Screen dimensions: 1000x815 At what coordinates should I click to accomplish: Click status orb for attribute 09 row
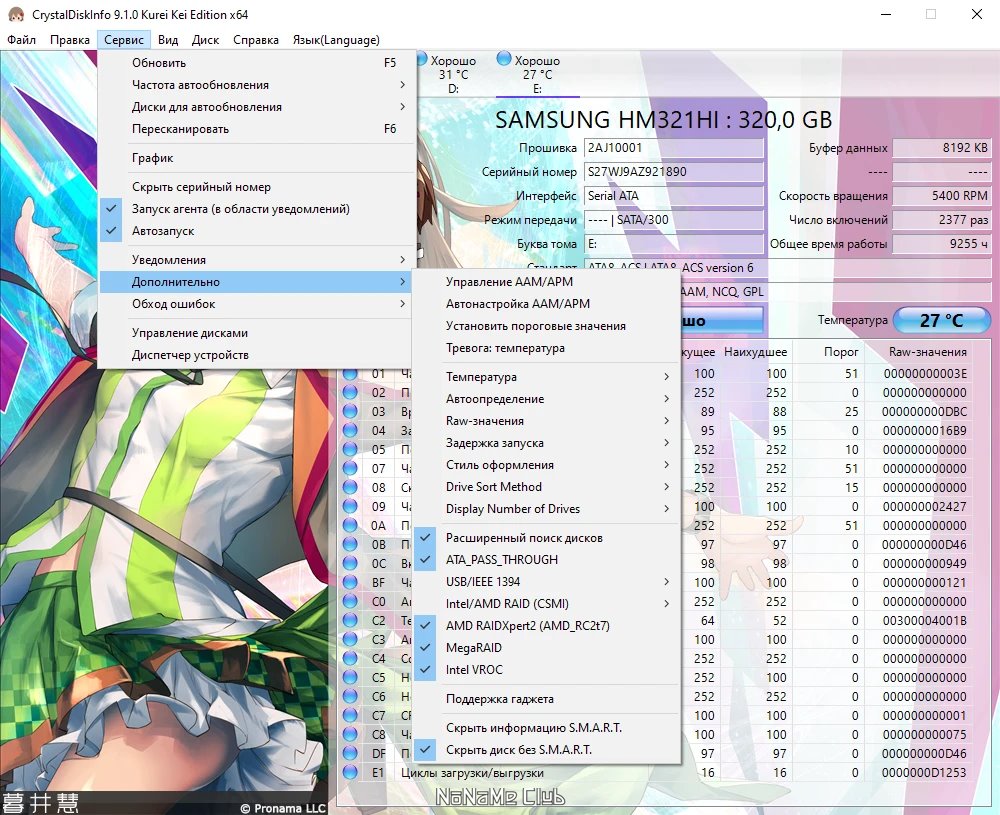click(350, 506)
